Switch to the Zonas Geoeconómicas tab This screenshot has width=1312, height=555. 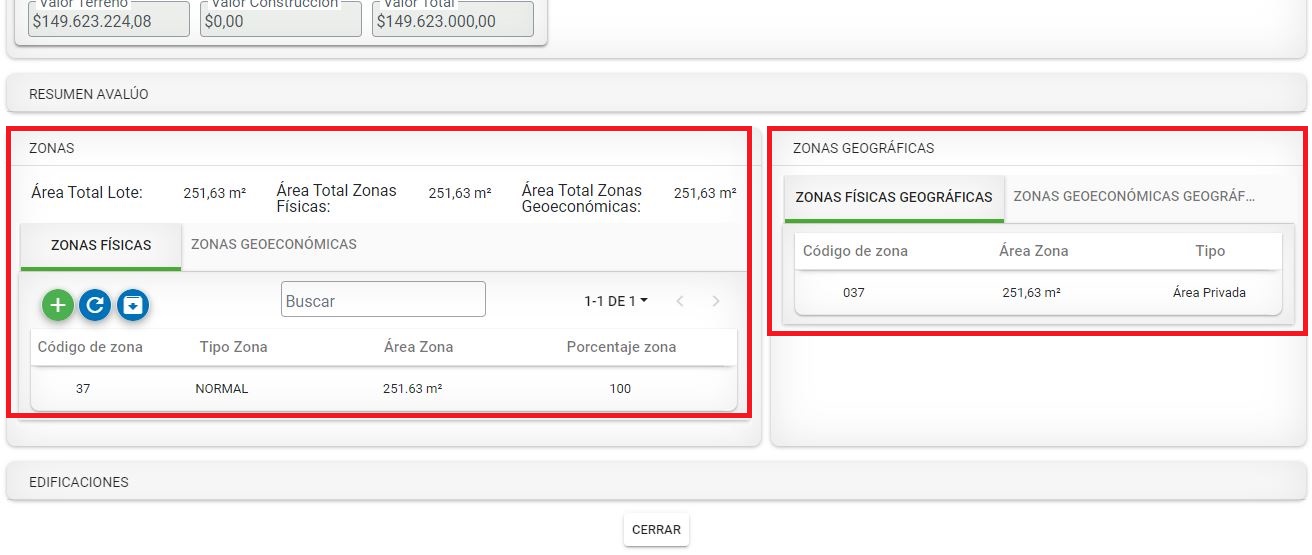[273, 244]
